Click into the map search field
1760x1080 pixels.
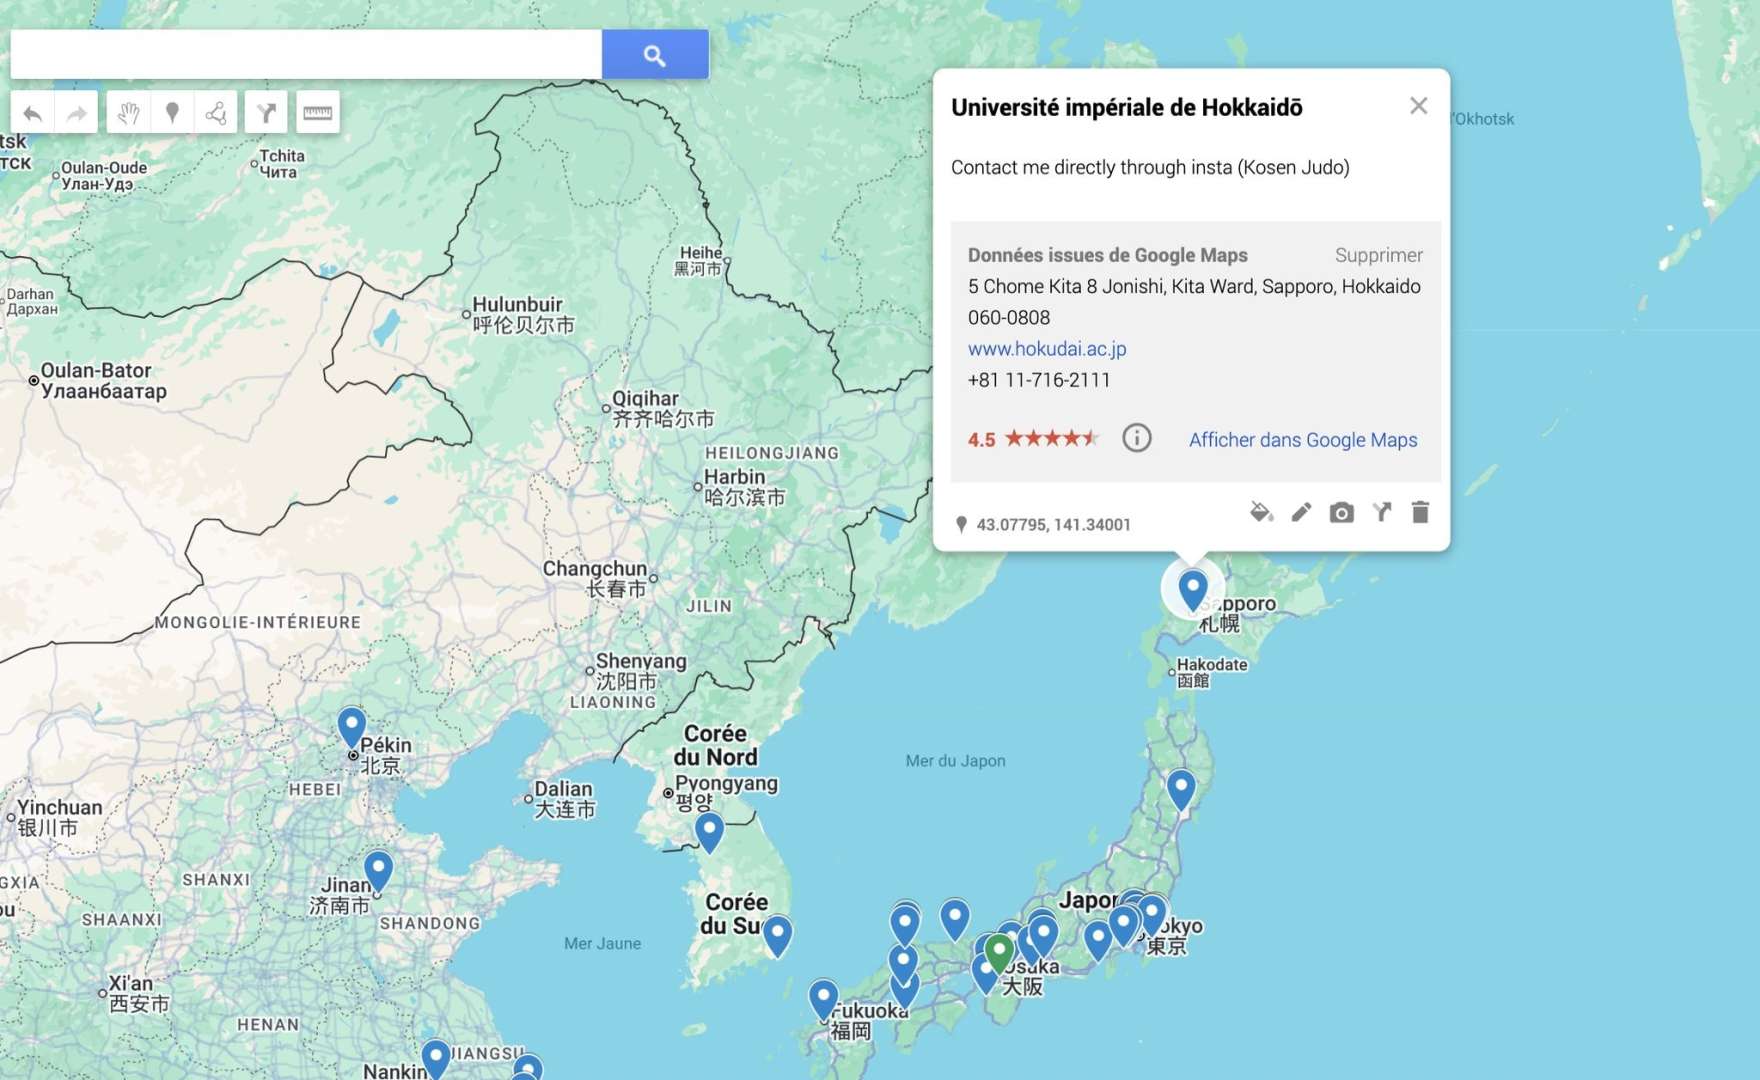306,55
